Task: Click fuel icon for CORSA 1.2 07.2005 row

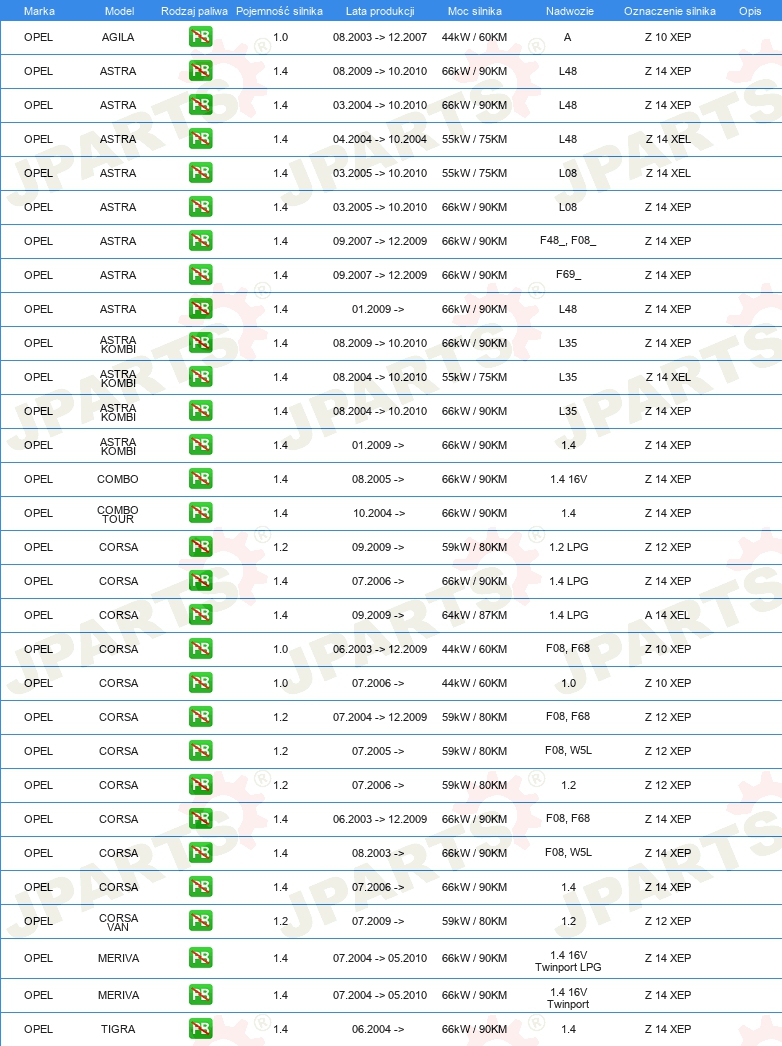Action: point(201,751)
